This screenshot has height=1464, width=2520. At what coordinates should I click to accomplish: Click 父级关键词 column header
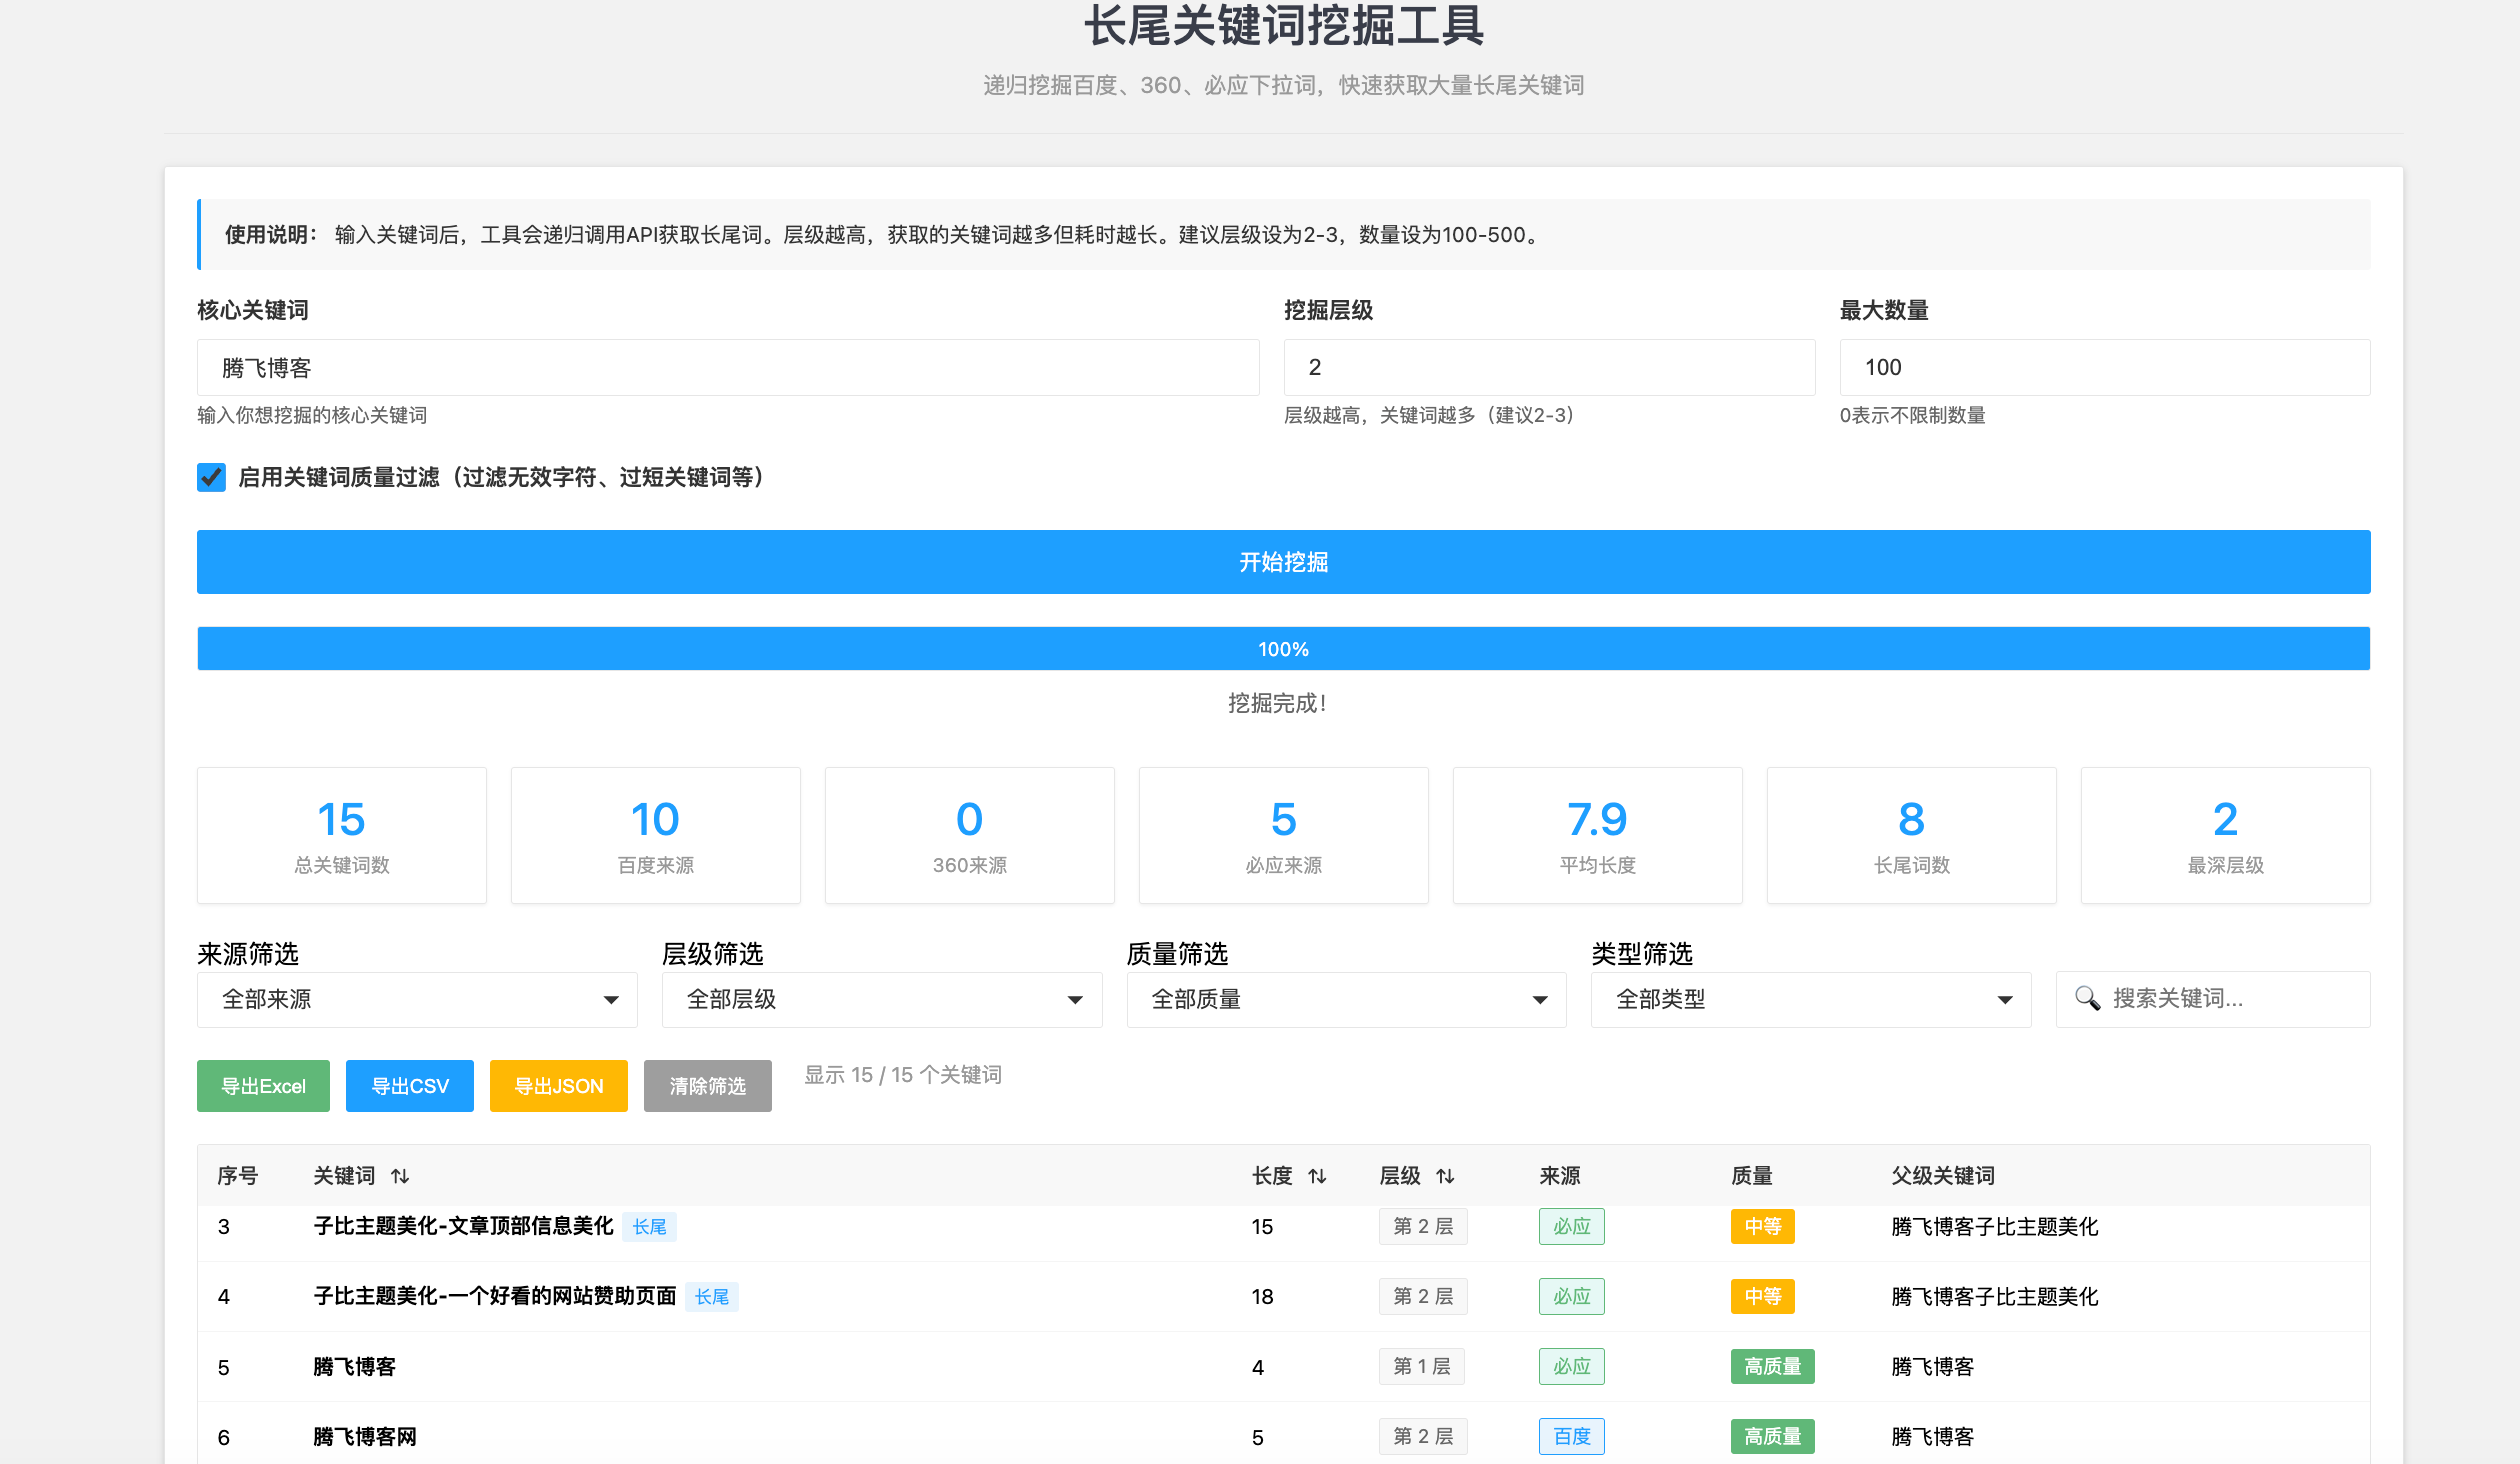[x=1943, y=1176]
